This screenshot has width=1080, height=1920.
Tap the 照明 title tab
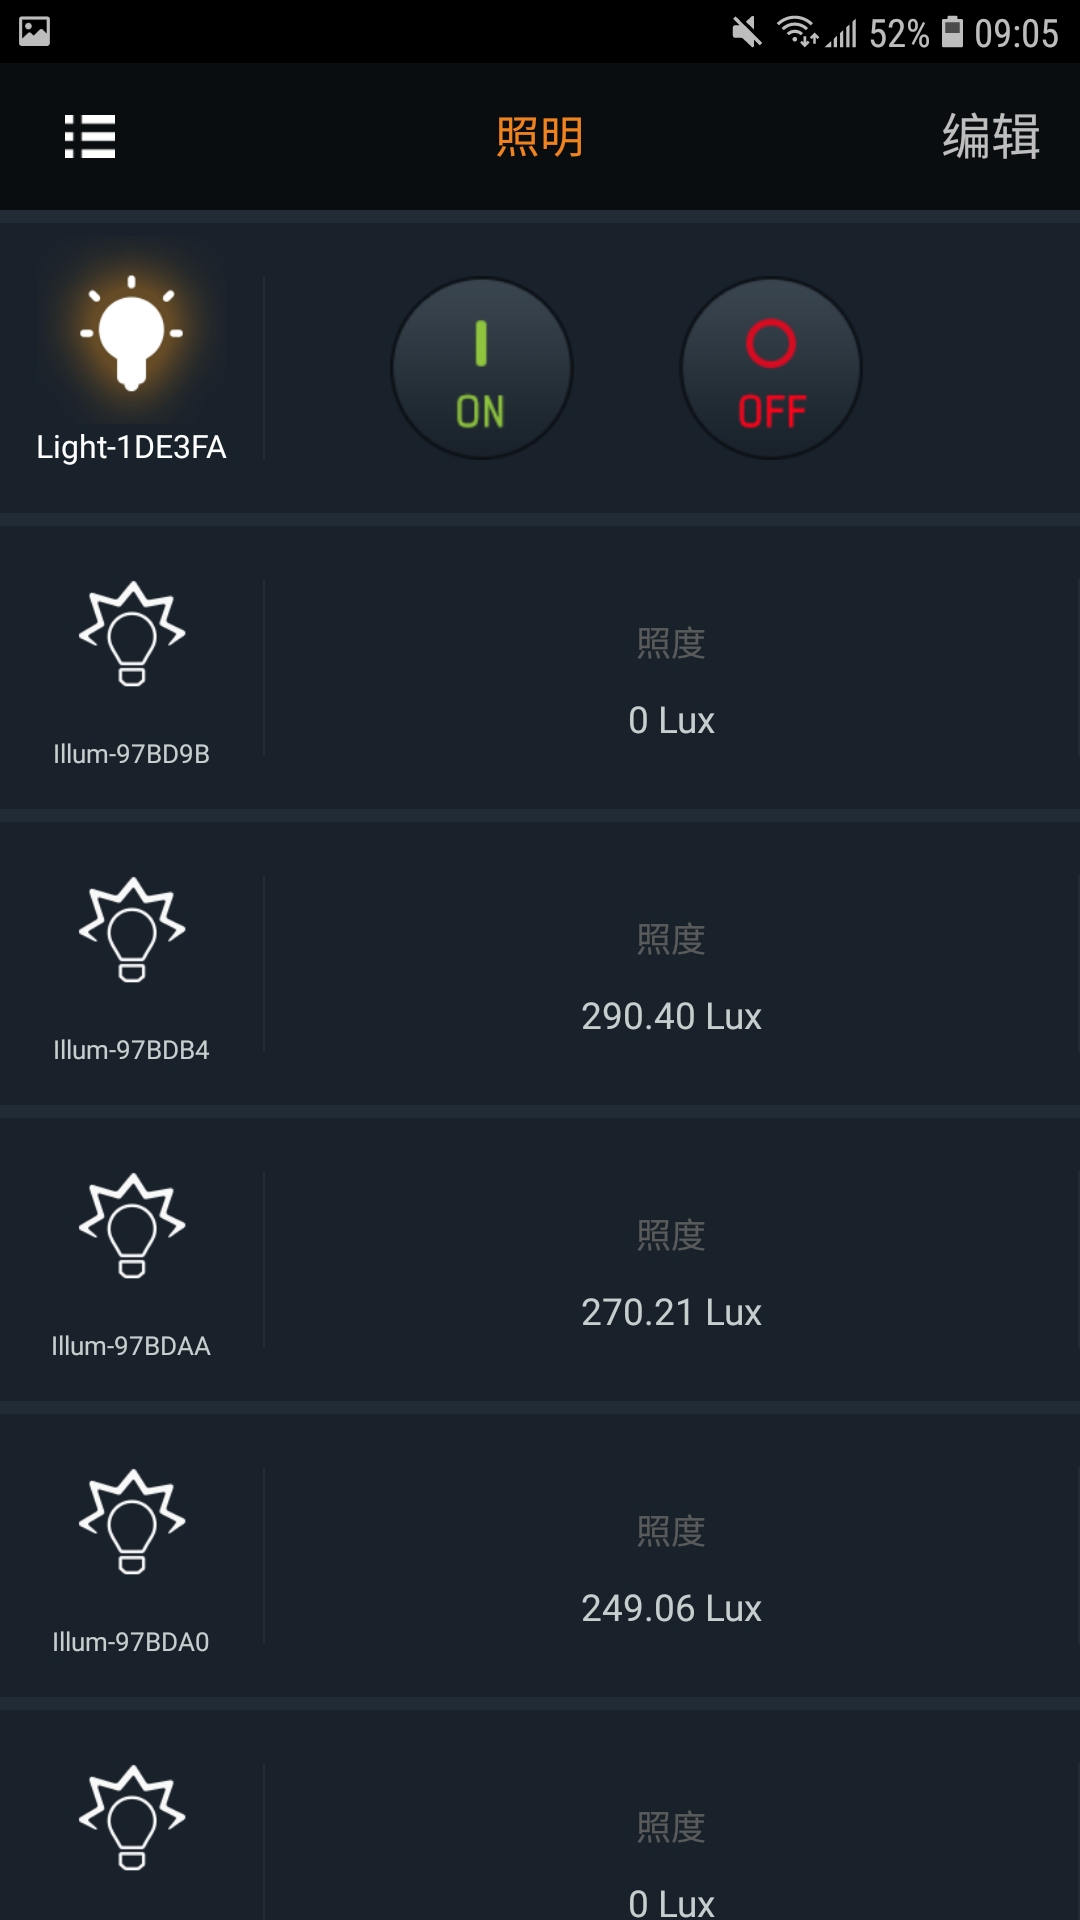(x=540, y=137)
